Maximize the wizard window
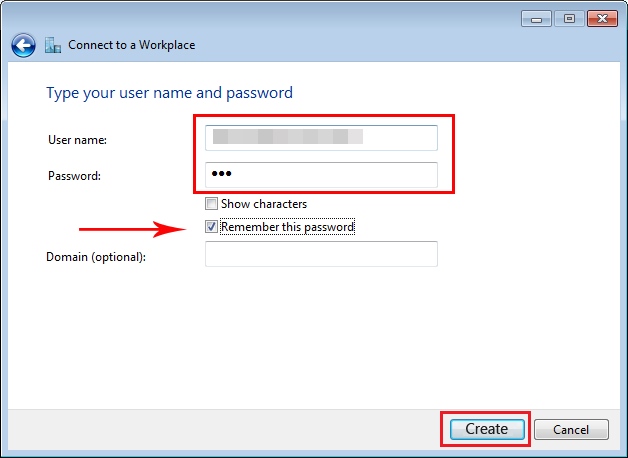This screenshot has width=628, height=458. [569, 19]
